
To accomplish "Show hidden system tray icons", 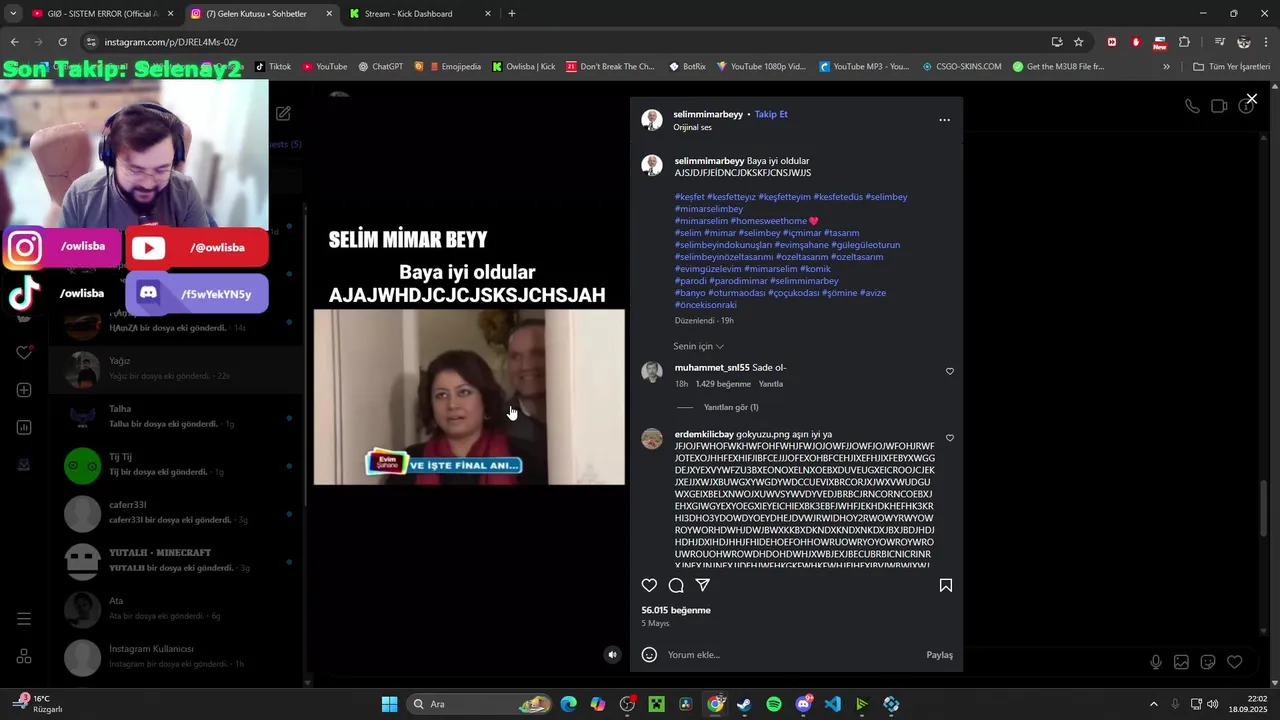I will [x=1154, y=704].
